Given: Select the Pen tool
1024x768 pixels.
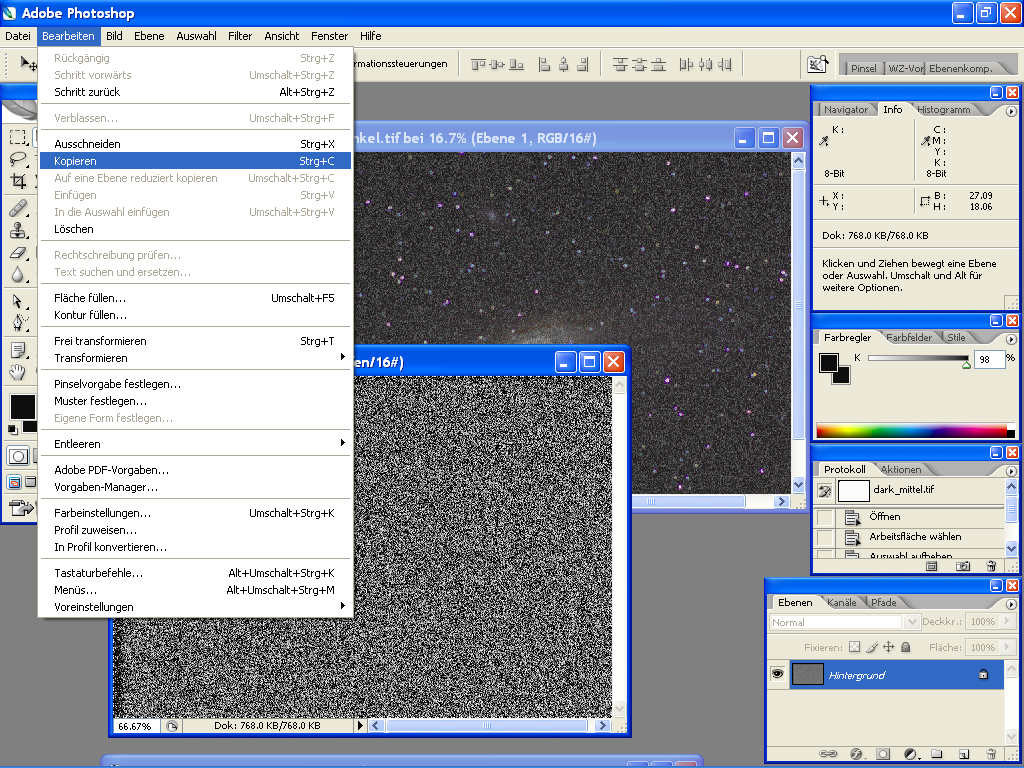Looking at the screenshot, I should click(x=18, y=323).
